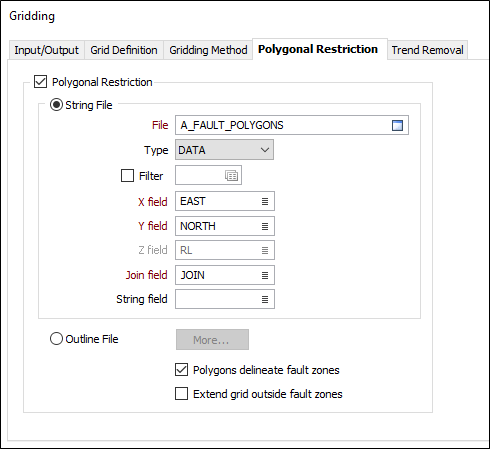Open field list icon for Y field
The image size is (490, 449).
265,226
